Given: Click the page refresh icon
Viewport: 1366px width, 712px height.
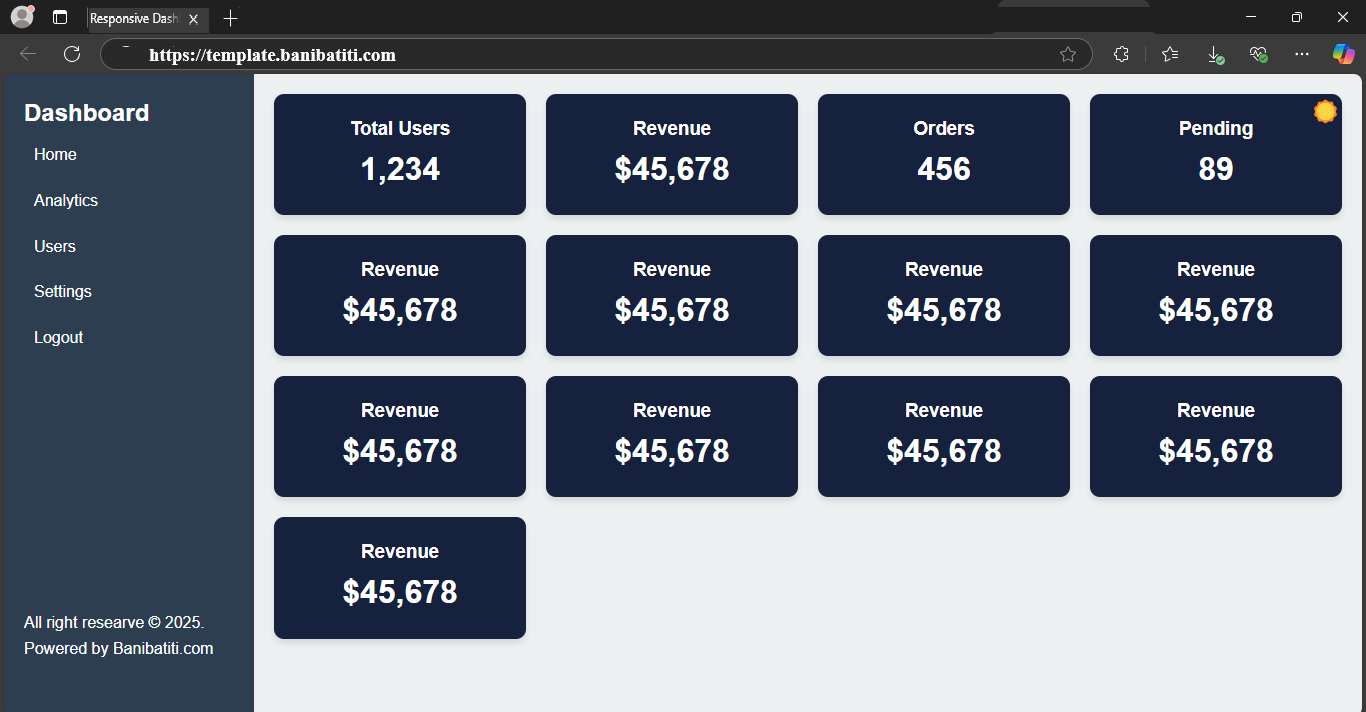Looking at the screenshot, I should [71, 54].
